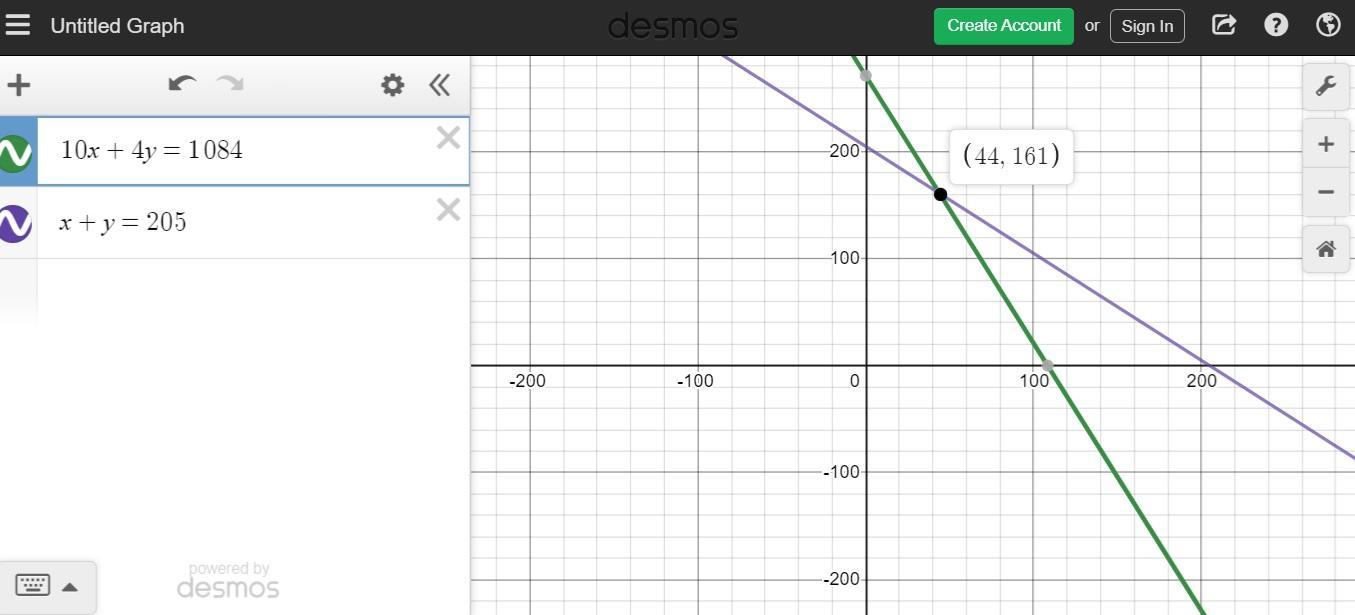Expand the keyboard arrow toggle

[x=70, y=587]
